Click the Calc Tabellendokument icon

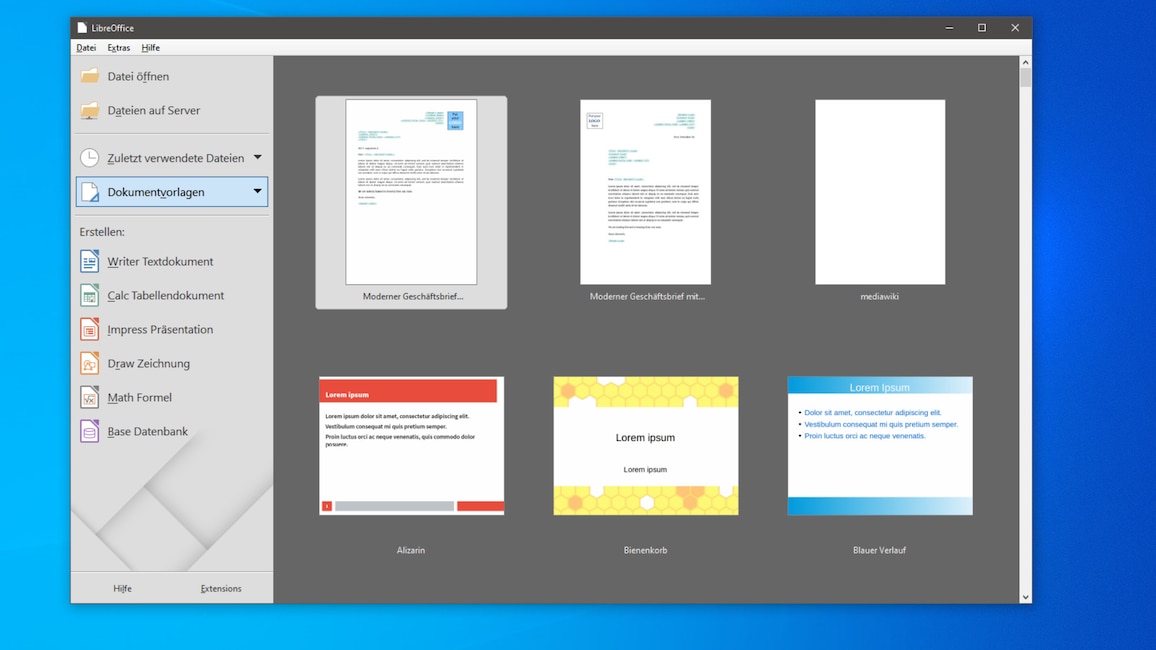point(89,296)
